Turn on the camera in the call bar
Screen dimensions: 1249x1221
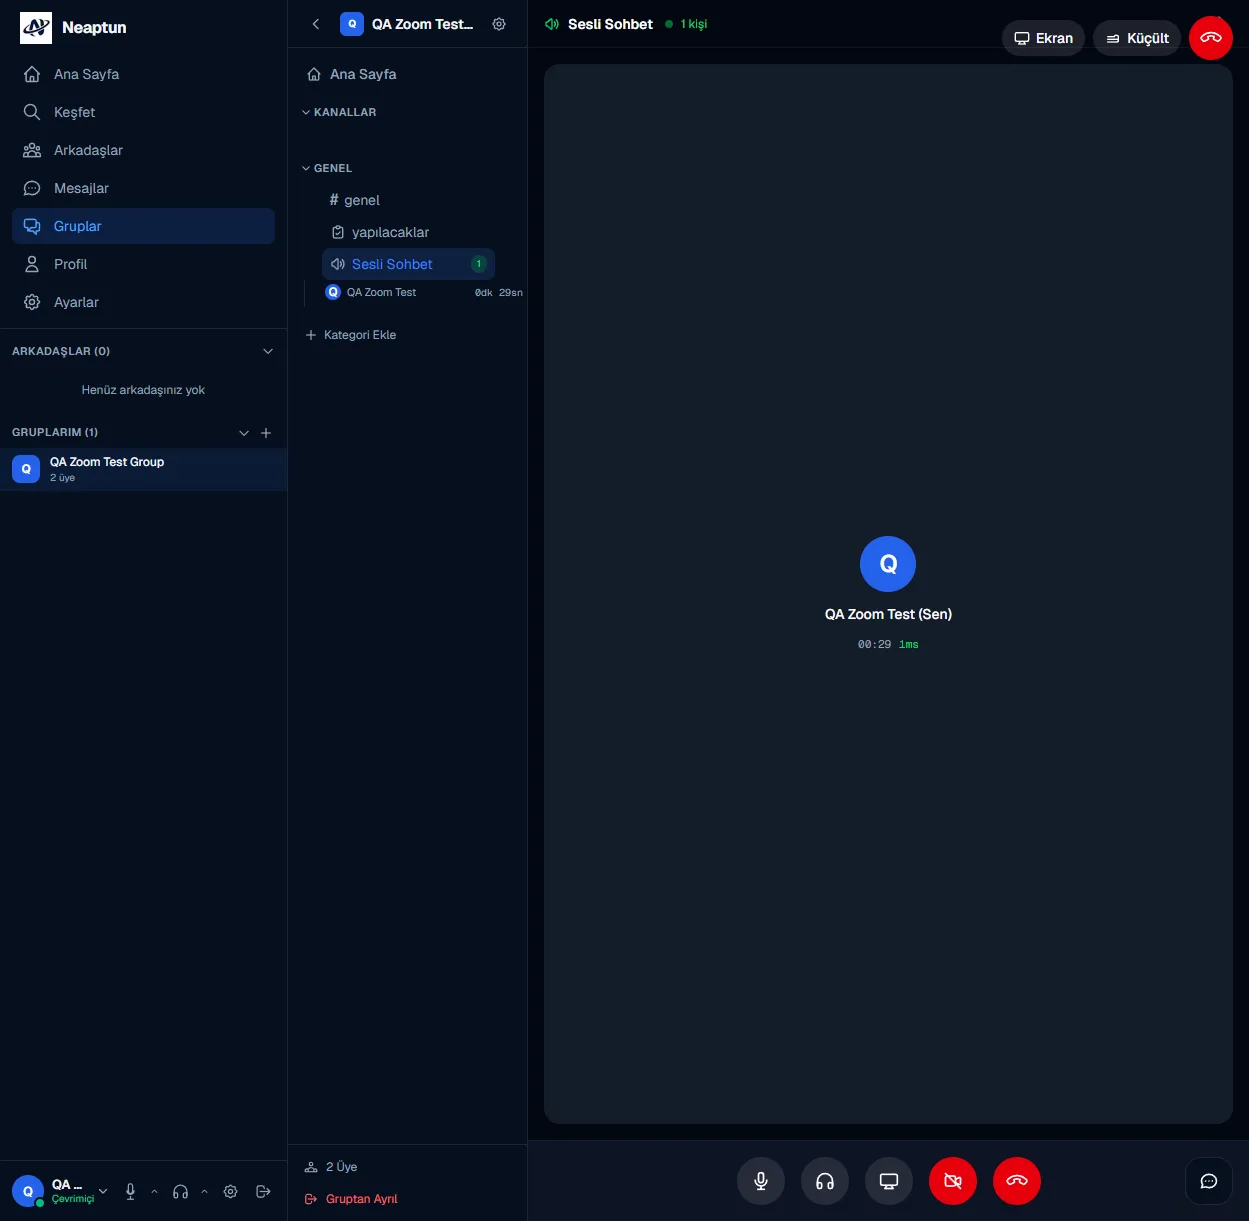[953, 1181]
